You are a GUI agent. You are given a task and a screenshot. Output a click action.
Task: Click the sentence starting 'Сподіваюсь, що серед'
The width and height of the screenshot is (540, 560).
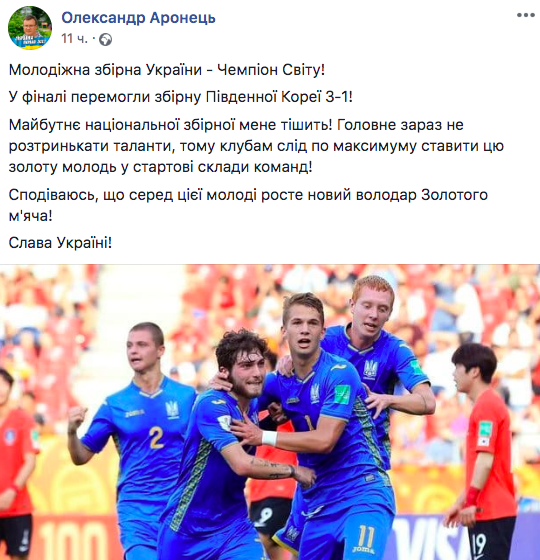(x=248, y=205)
